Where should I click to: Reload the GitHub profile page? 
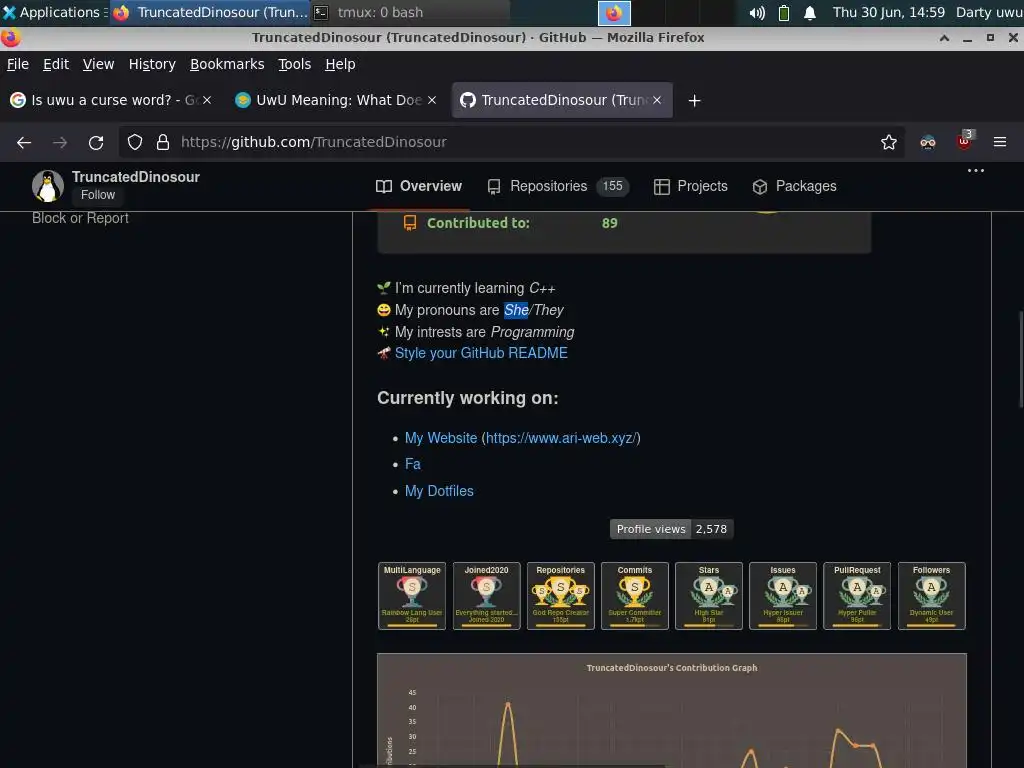pyautogui.click(x=96, y=142)
